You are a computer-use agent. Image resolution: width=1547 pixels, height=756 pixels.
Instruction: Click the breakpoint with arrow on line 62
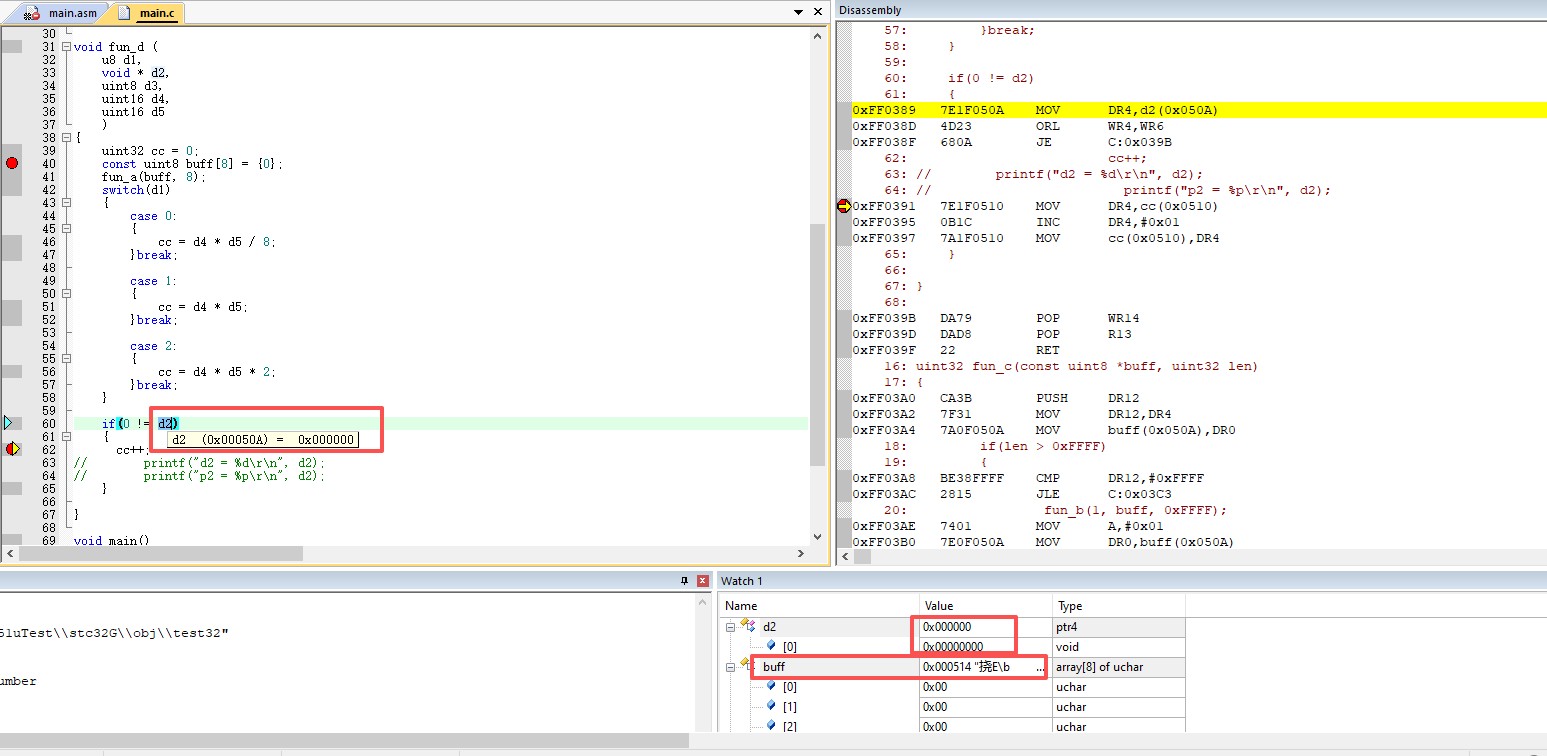pos(12,449)
